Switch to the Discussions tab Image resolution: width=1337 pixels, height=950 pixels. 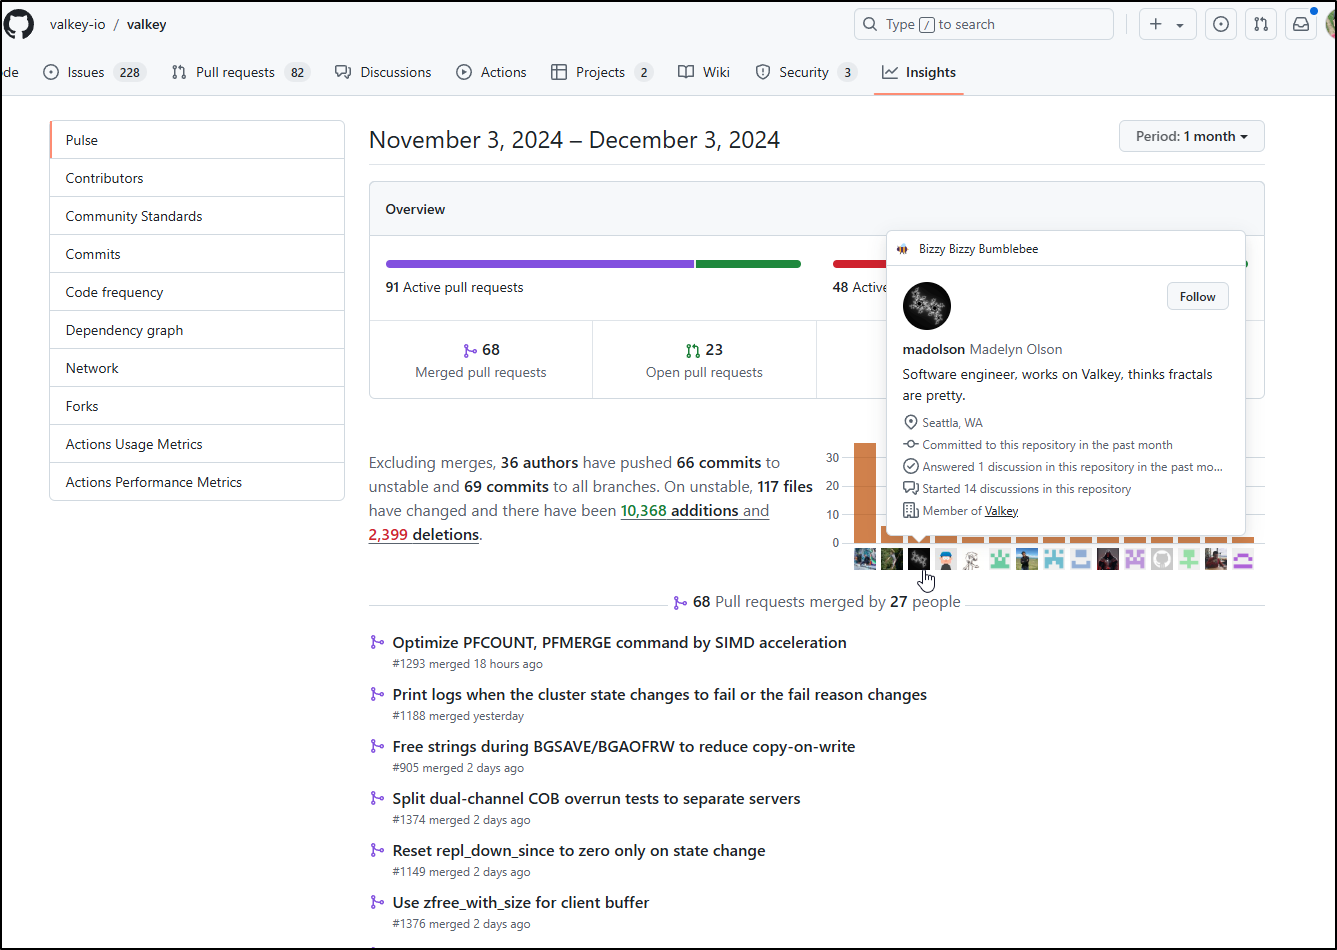[x=383, y=72]
